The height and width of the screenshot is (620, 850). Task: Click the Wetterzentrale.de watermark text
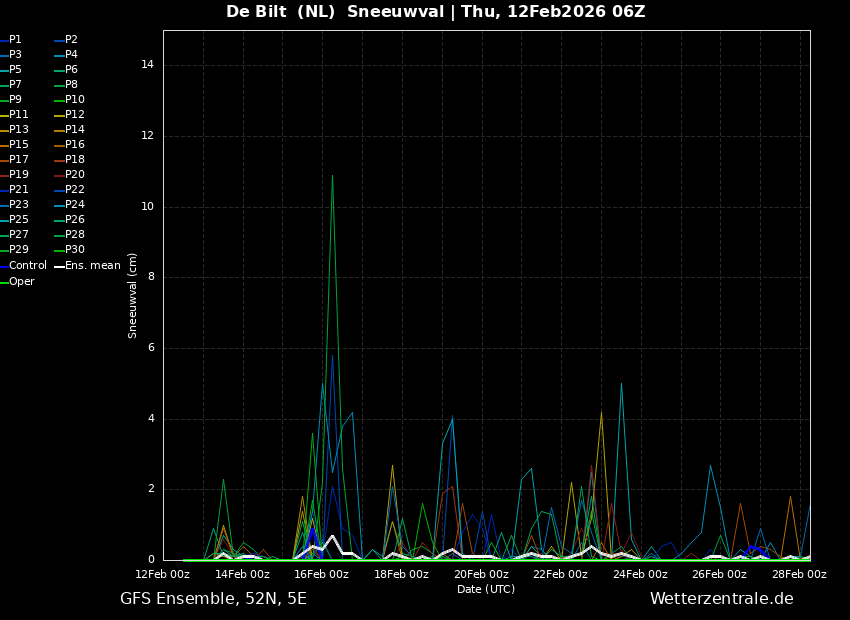click(x=721, y=599)
